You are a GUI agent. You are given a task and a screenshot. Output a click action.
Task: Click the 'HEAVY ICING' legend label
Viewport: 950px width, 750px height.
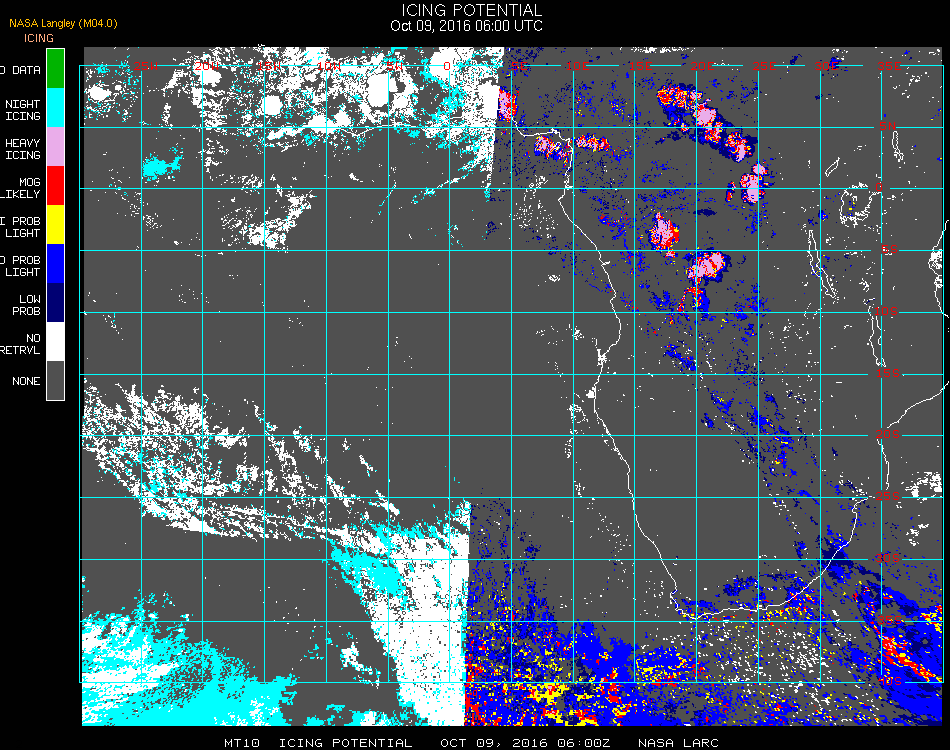click(x=22, y=149)
